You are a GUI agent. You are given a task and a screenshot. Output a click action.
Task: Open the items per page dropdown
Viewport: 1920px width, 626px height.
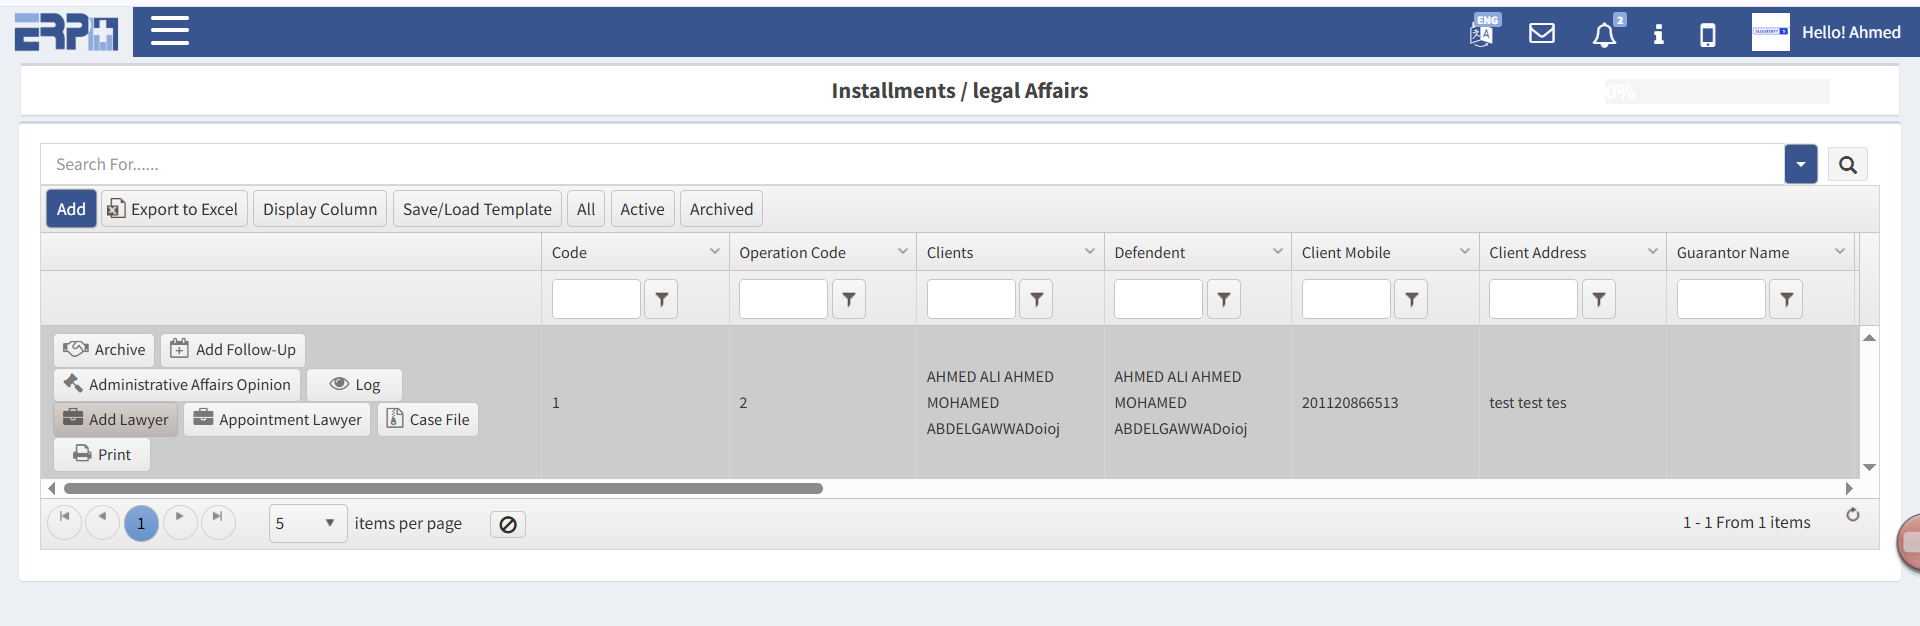pos(307,523)
